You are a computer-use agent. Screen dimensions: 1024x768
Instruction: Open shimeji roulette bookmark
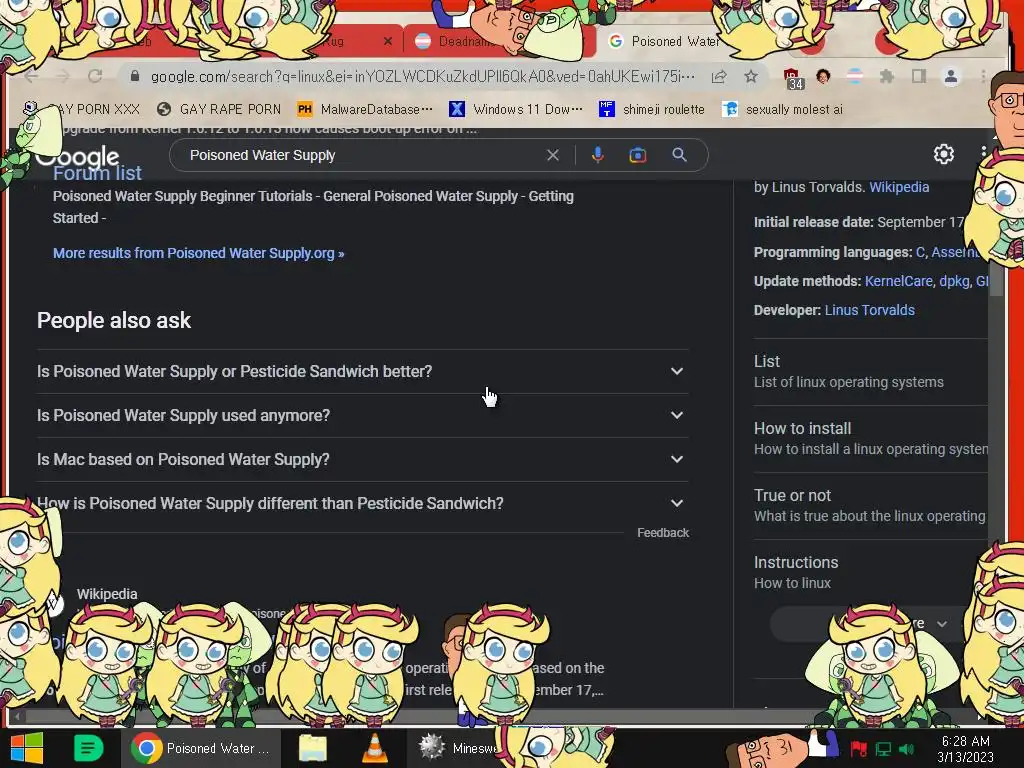[652, 109]
